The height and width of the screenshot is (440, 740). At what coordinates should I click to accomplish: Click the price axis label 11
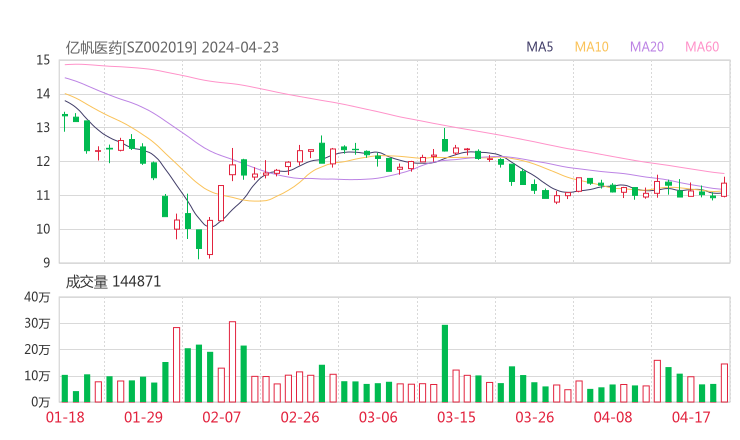click(43, 195)
